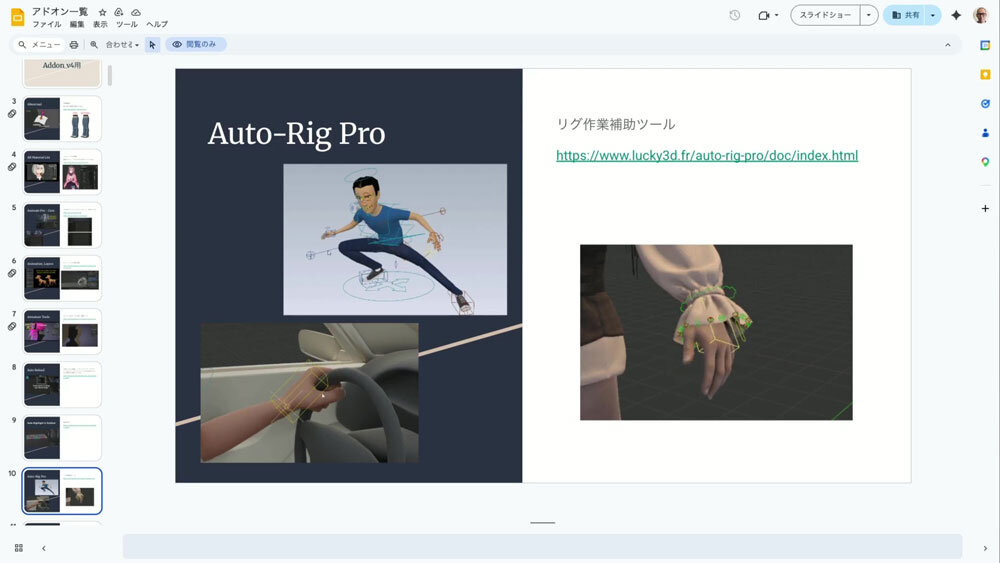The height and width of the screenshot is (563, 1000).
Task: Open the ツール menu
Action: coord(127,24)
